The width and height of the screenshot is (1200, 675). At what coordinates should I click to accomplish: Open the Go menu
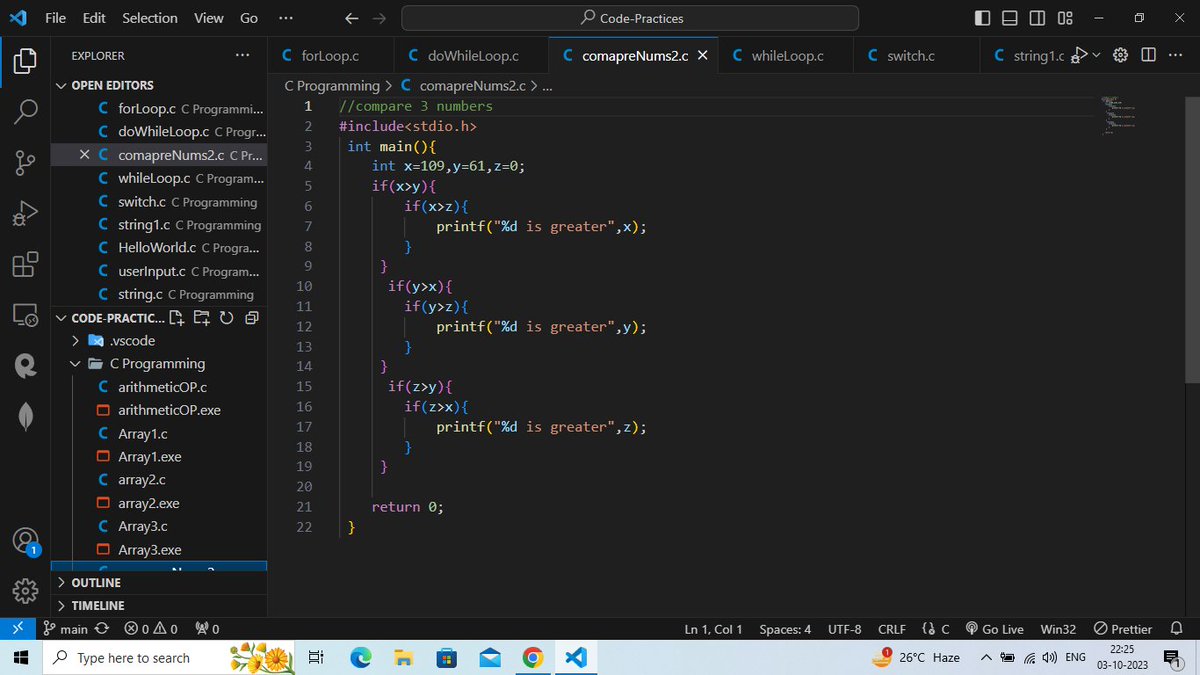coord(249,18)
